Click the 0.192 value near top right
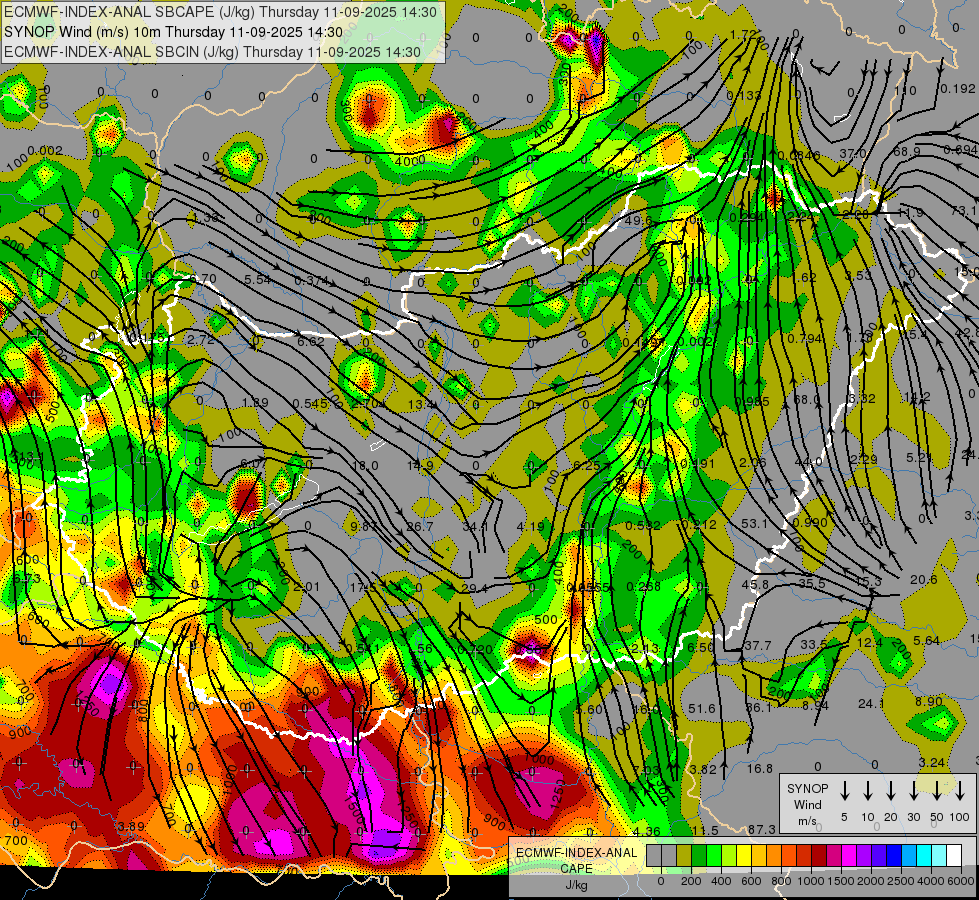 pos(958,89)
